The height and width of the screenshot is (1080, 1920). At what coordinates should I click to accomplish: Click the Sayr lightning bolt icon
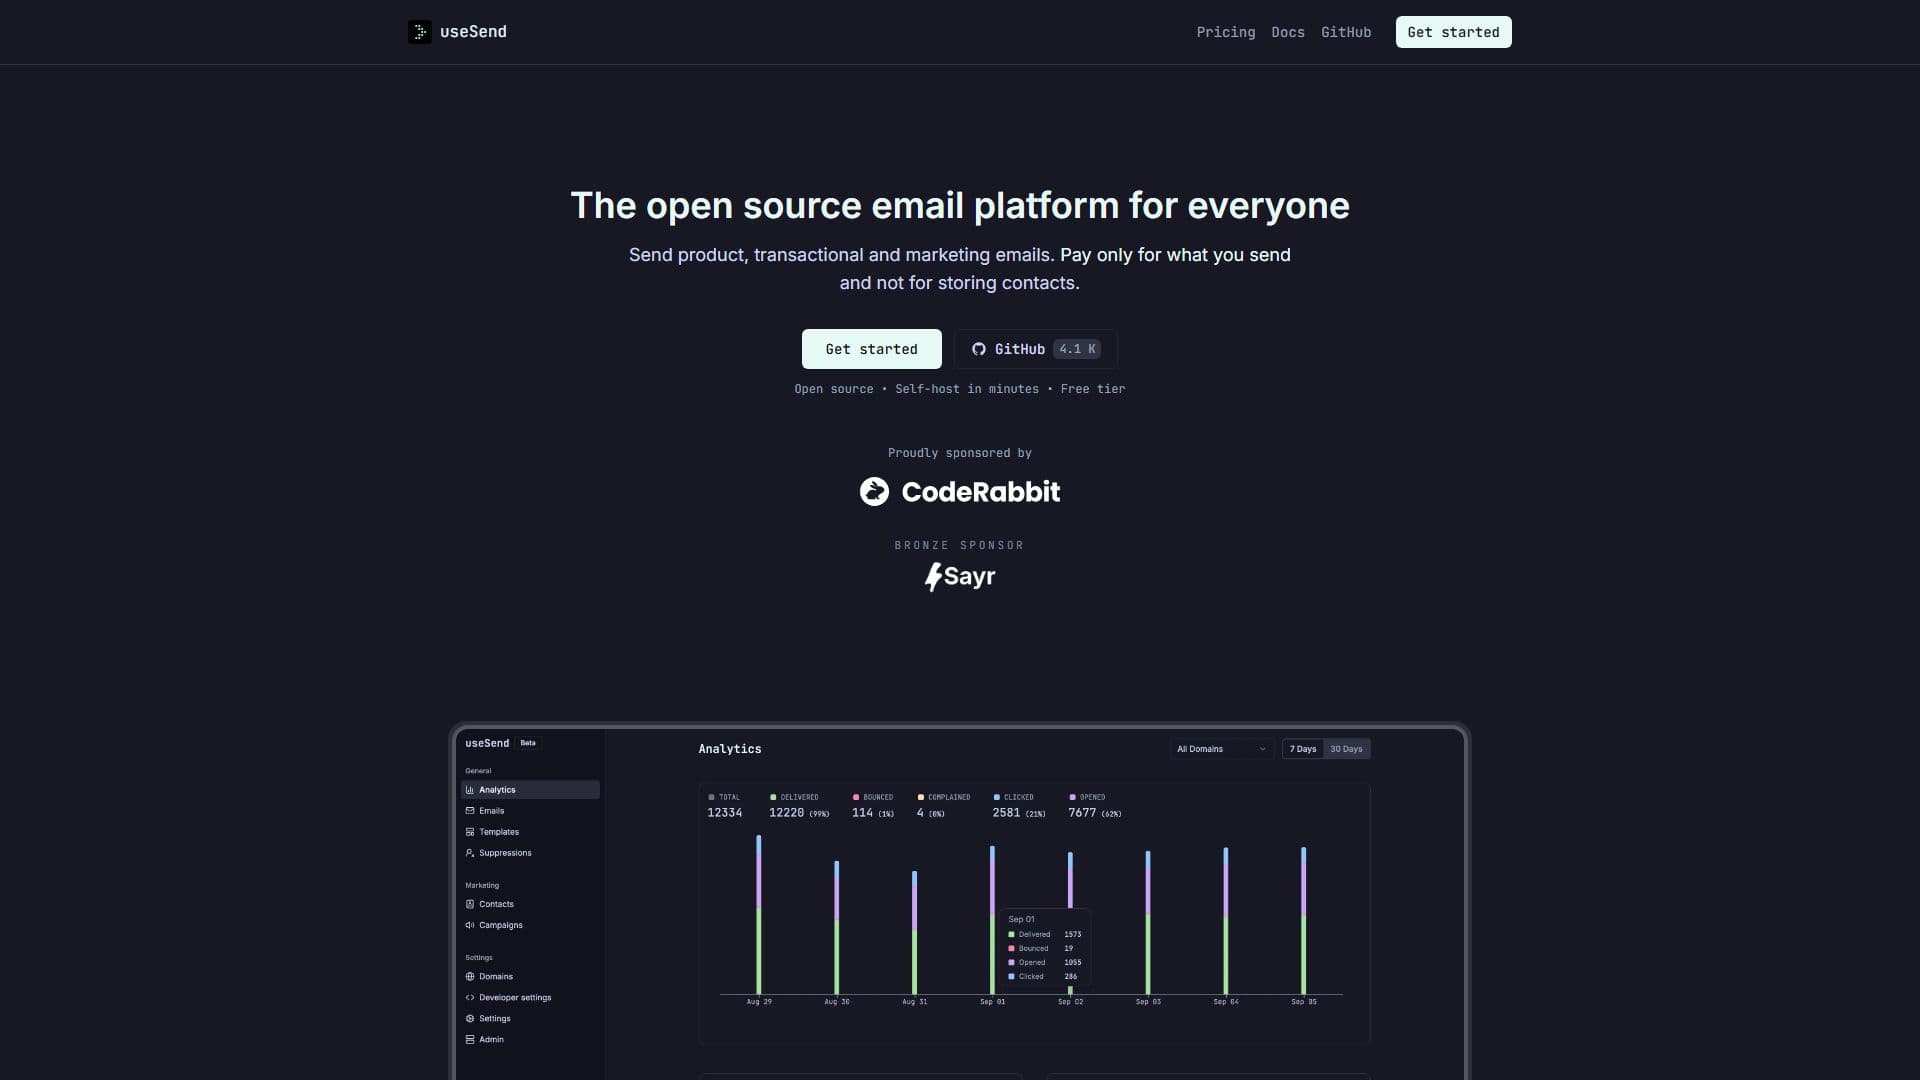933,577
